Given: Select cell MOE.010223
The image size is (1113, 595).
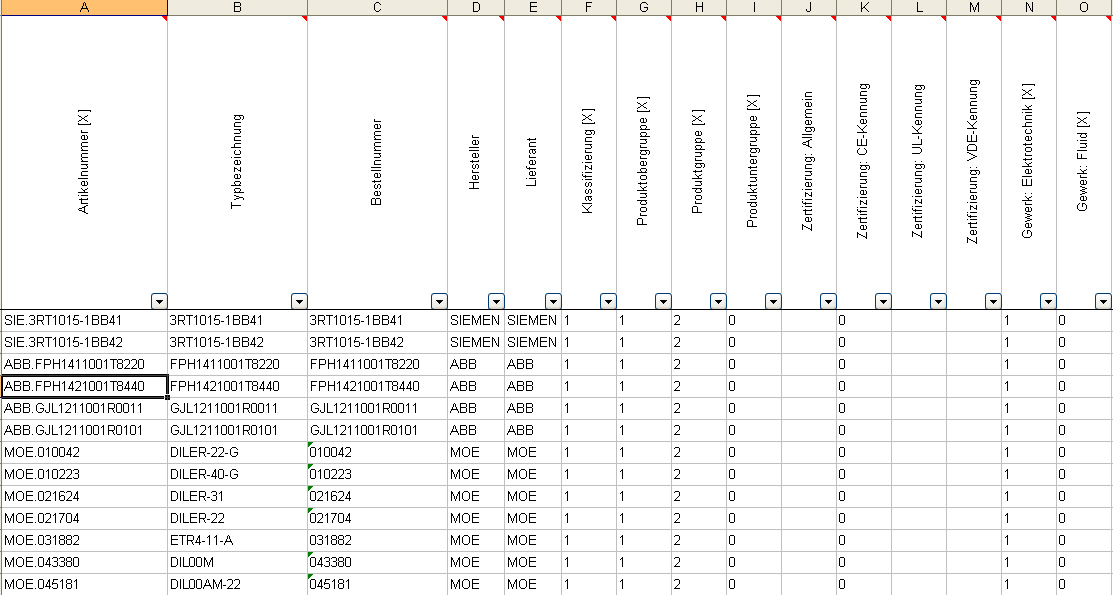Looking at the screenshot, I should [84, 475].
